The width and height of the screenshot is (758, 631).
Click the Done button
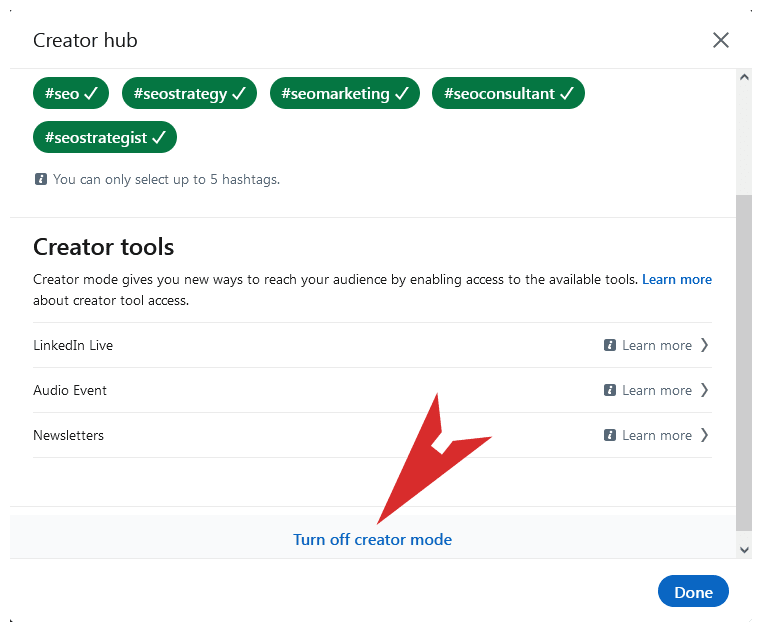point(693,591)
